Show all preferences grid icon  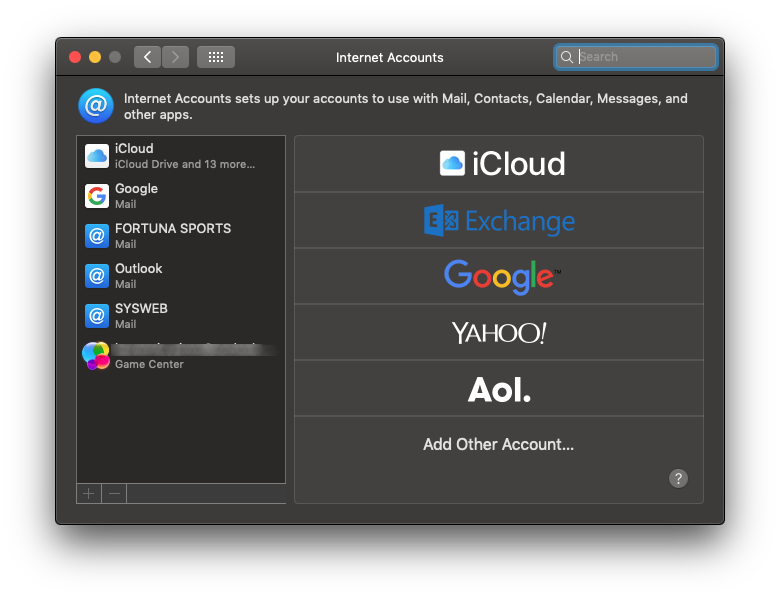click(x=216, y=57)
